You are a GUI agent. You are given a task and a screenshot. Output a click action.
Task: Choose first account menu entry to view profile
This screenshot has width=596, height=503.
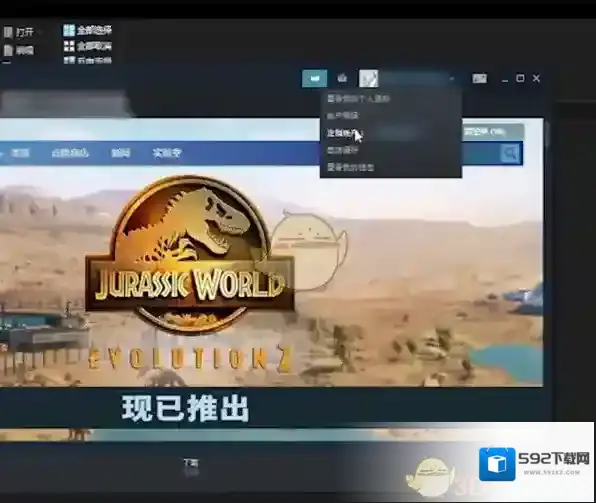click(358, 99)
